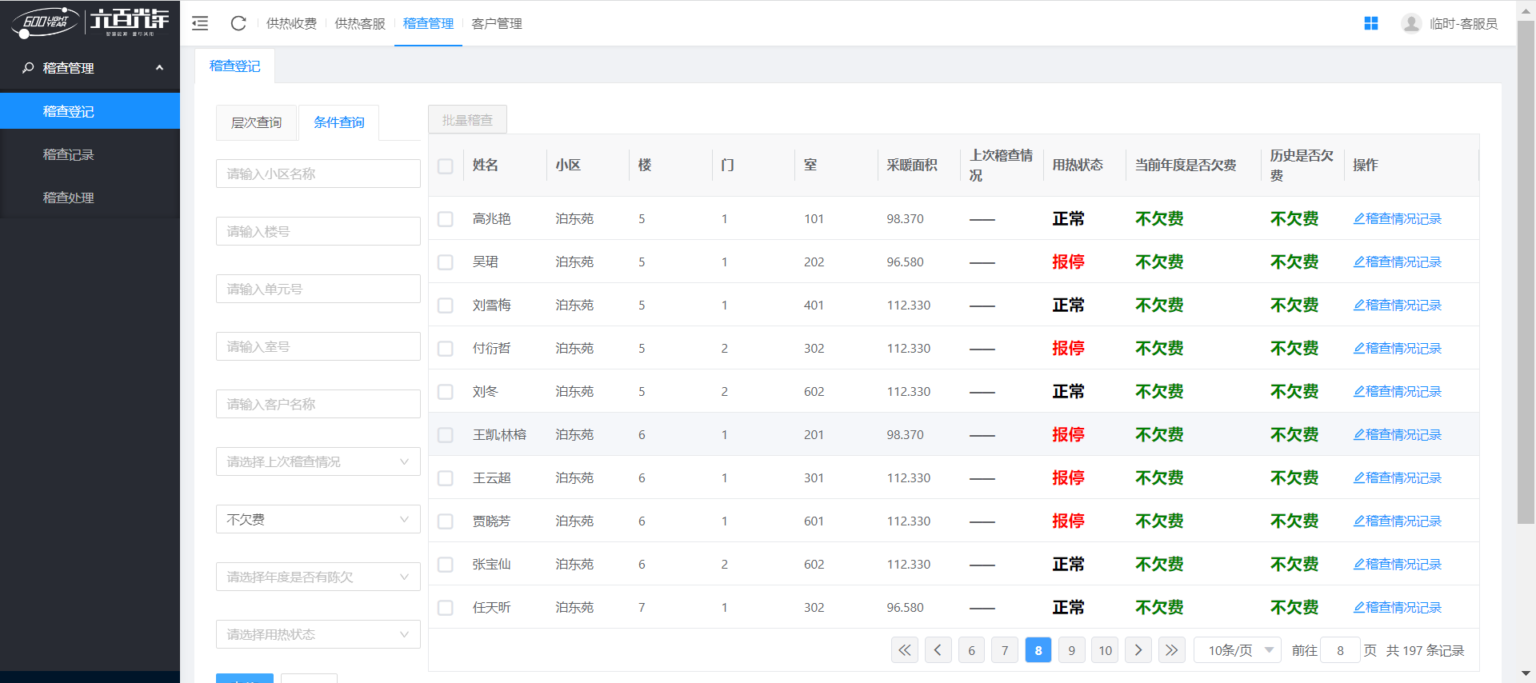Go to previous page arrow
The width and height of the screenshot is (1536, 683).
point(938,650)
